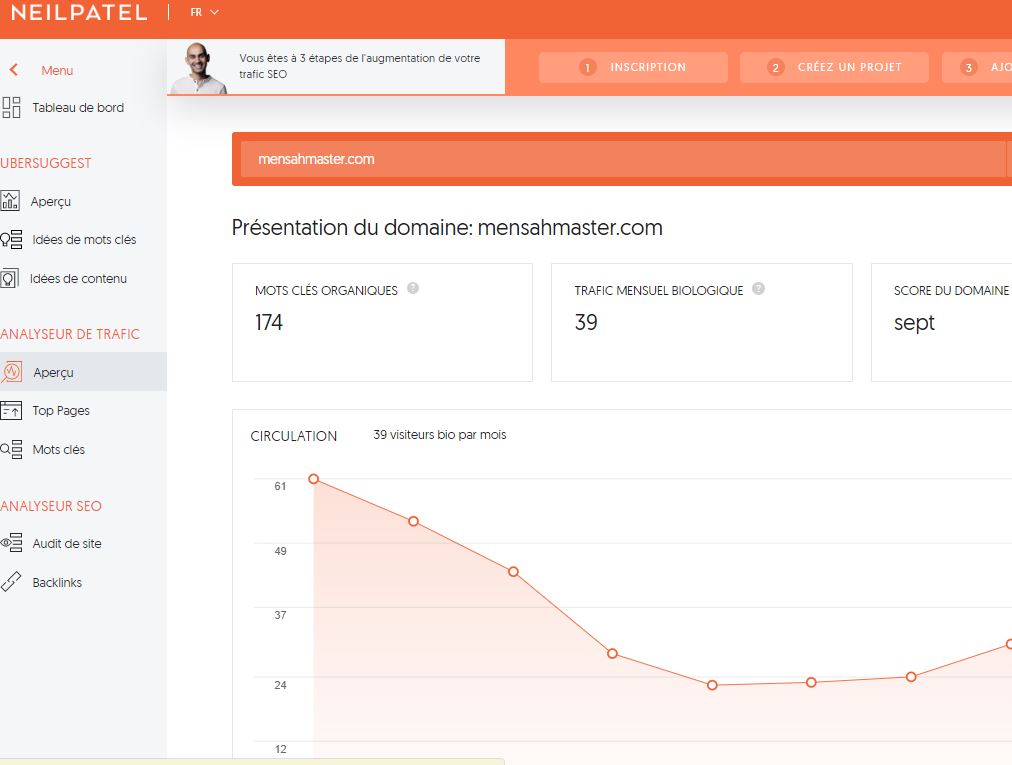Open Backlinks

coord(57,582)
